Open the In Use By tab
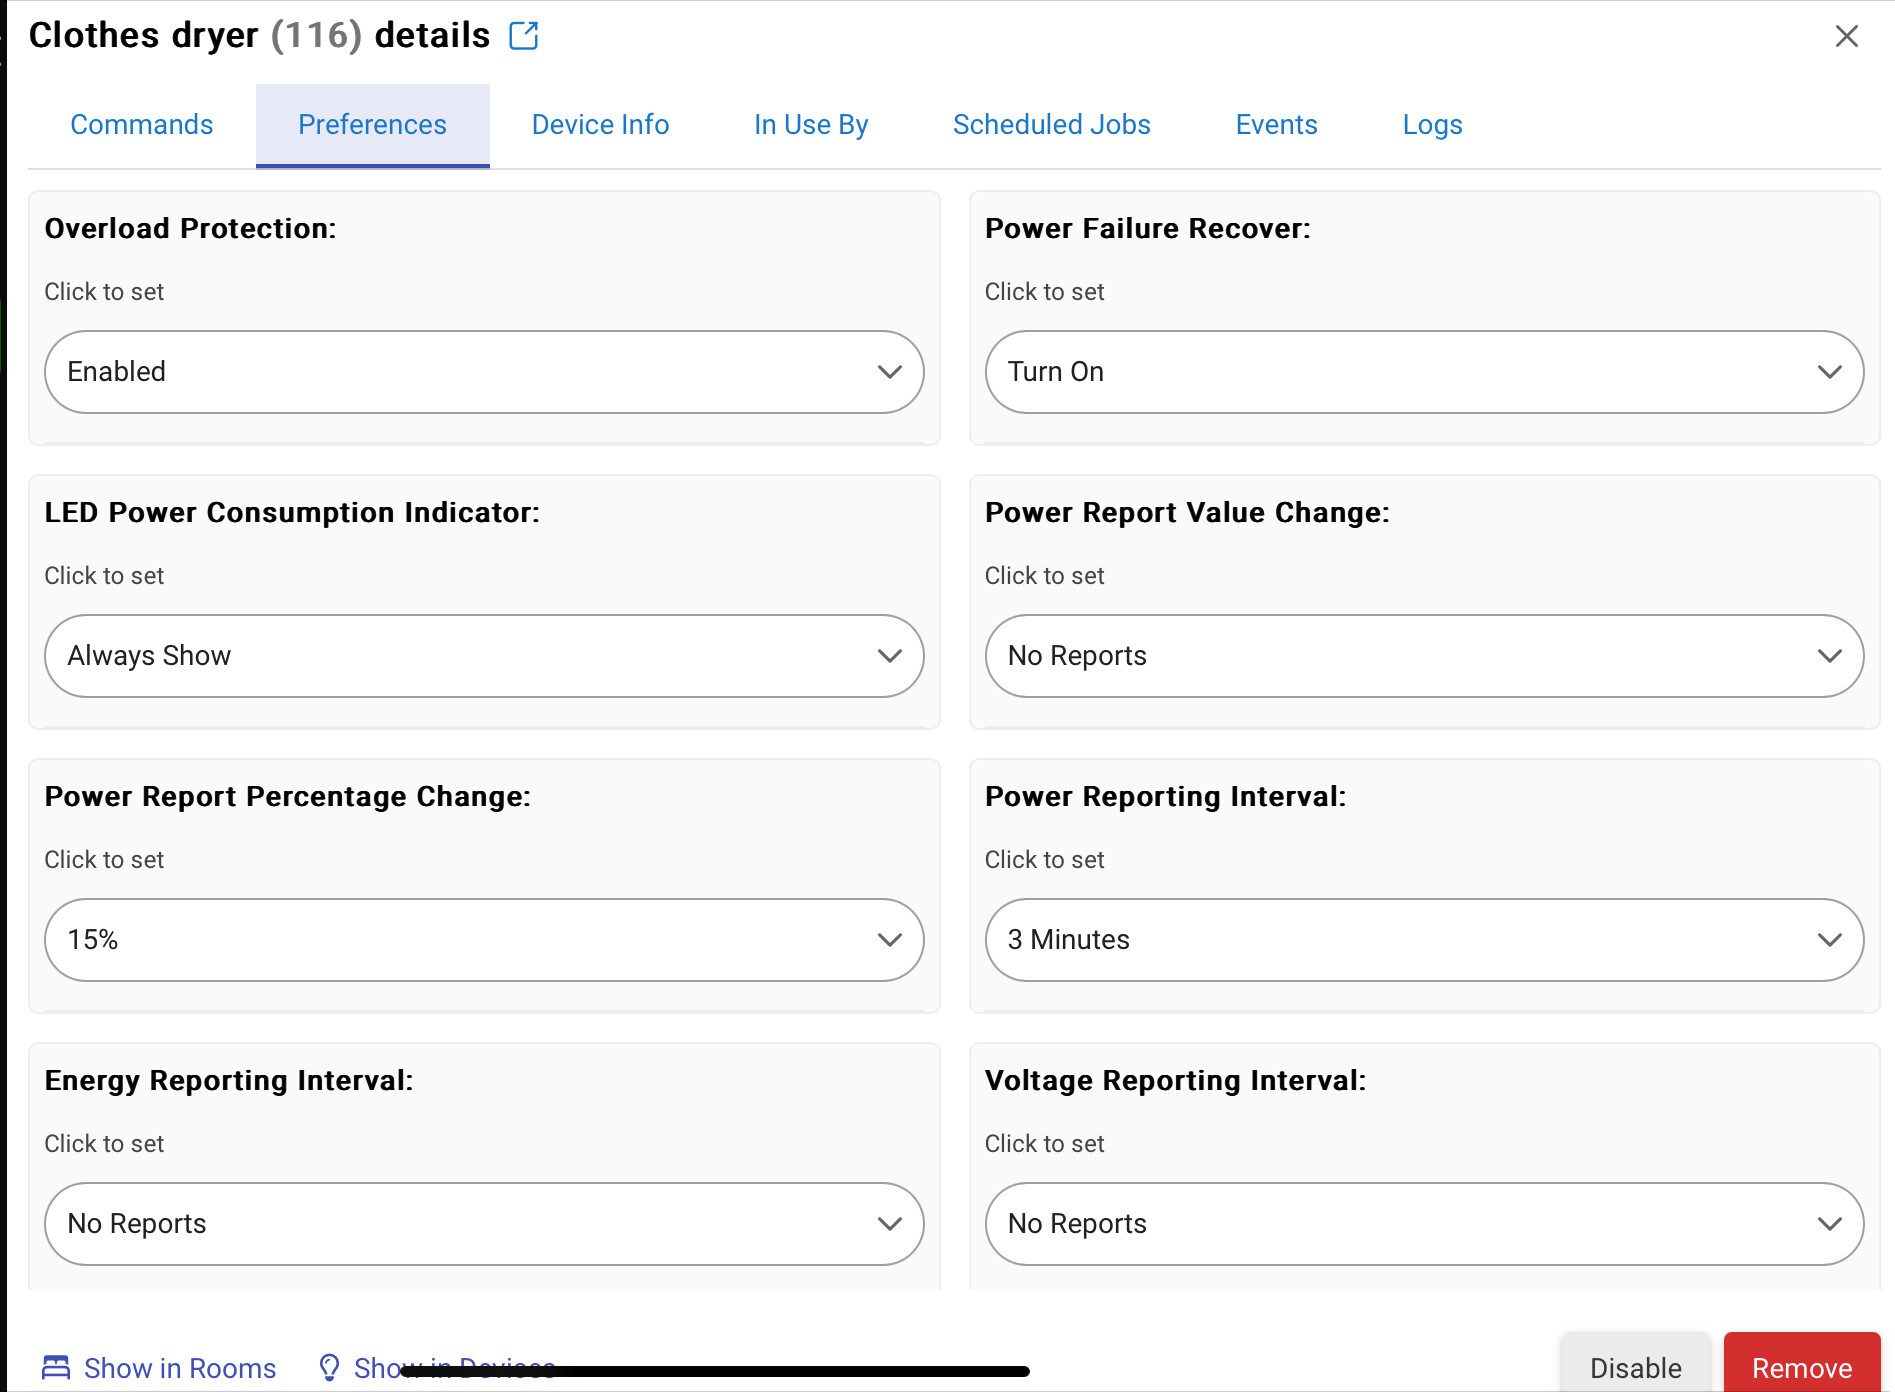This screenshot has height=1392, width=1895. tap(811, 125)
